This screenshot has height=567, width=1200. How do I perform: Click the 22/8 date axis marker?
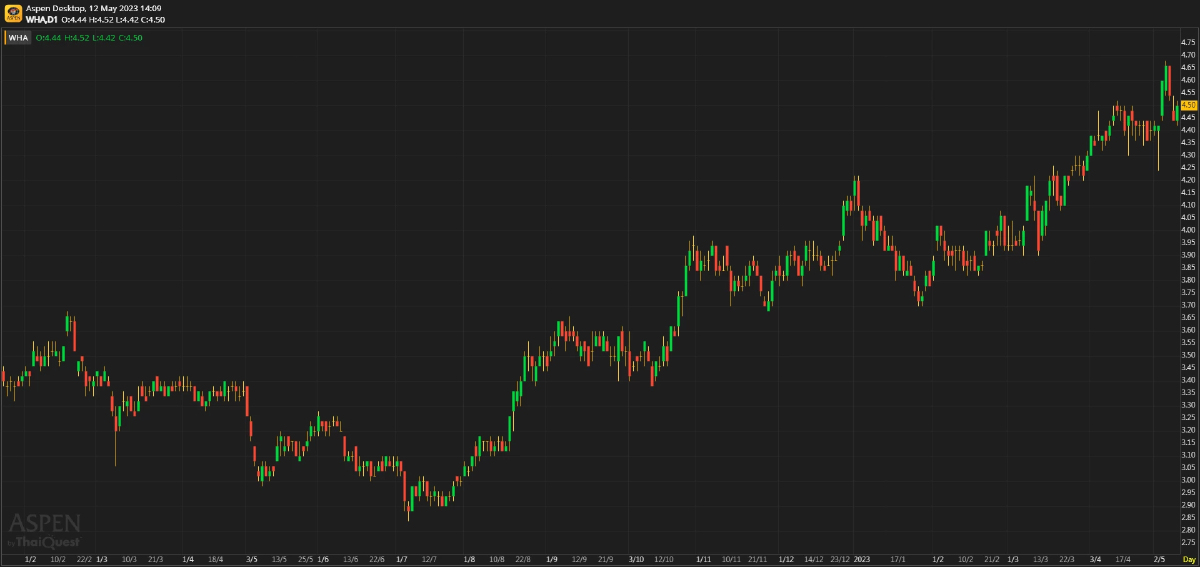click(x=523, y=558)
